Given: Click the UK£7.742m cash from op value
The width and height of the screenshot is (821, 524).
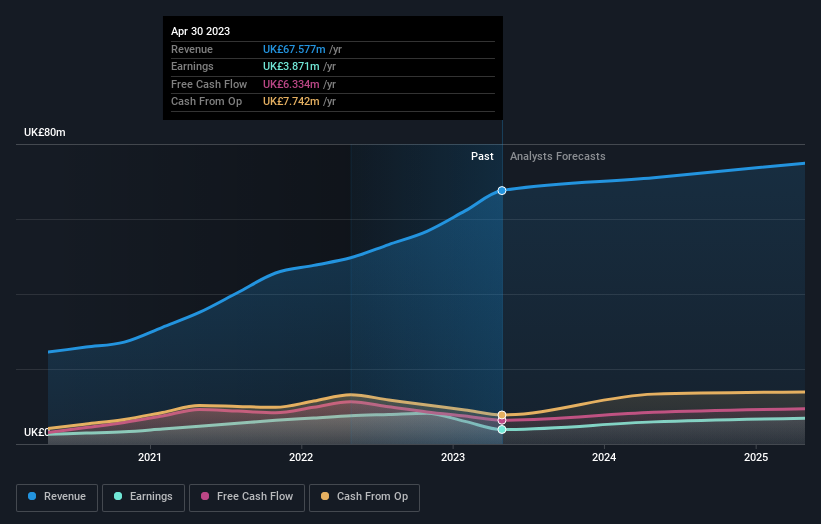Looking at the screenshot, I should 291,102.
